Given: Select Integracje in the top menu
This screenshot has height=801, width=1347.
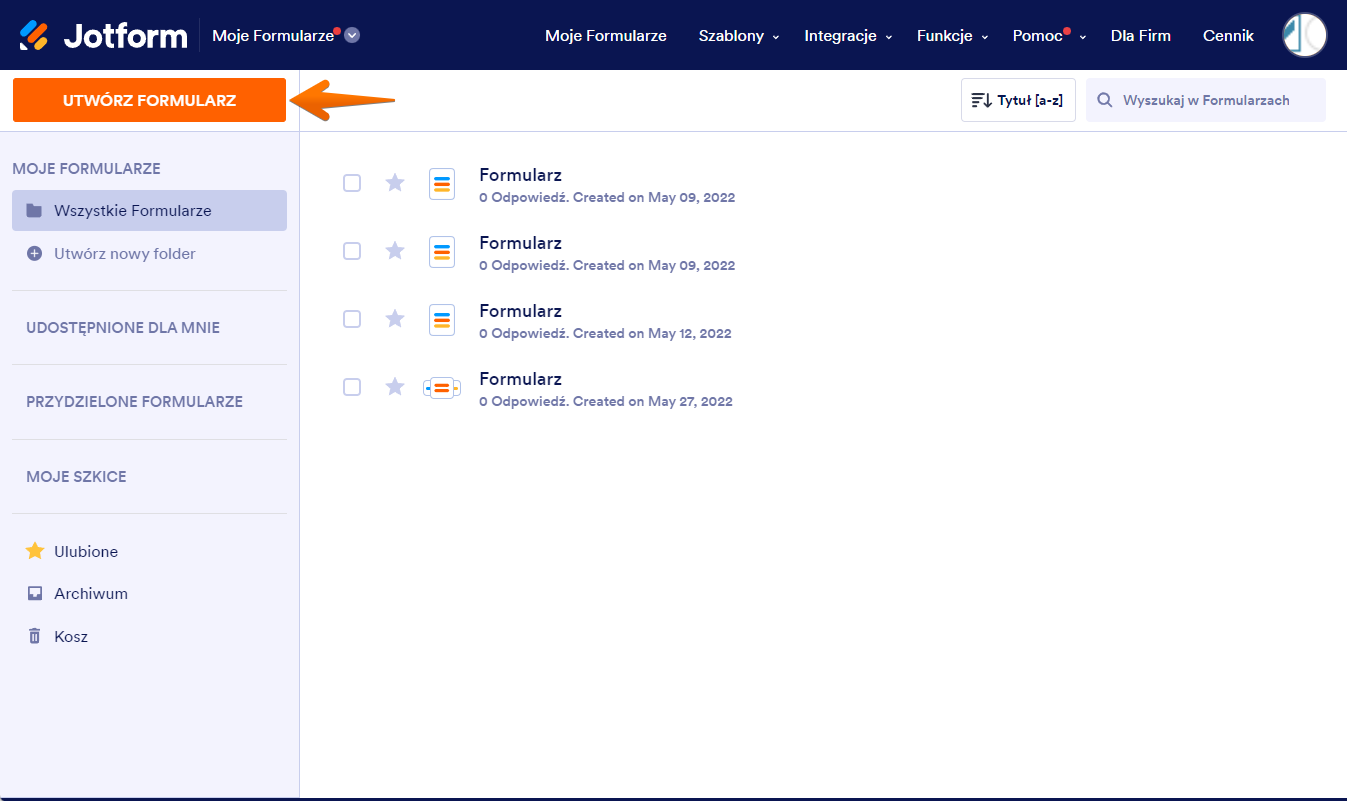Looking at the screenshot, I should pos(841,35).
